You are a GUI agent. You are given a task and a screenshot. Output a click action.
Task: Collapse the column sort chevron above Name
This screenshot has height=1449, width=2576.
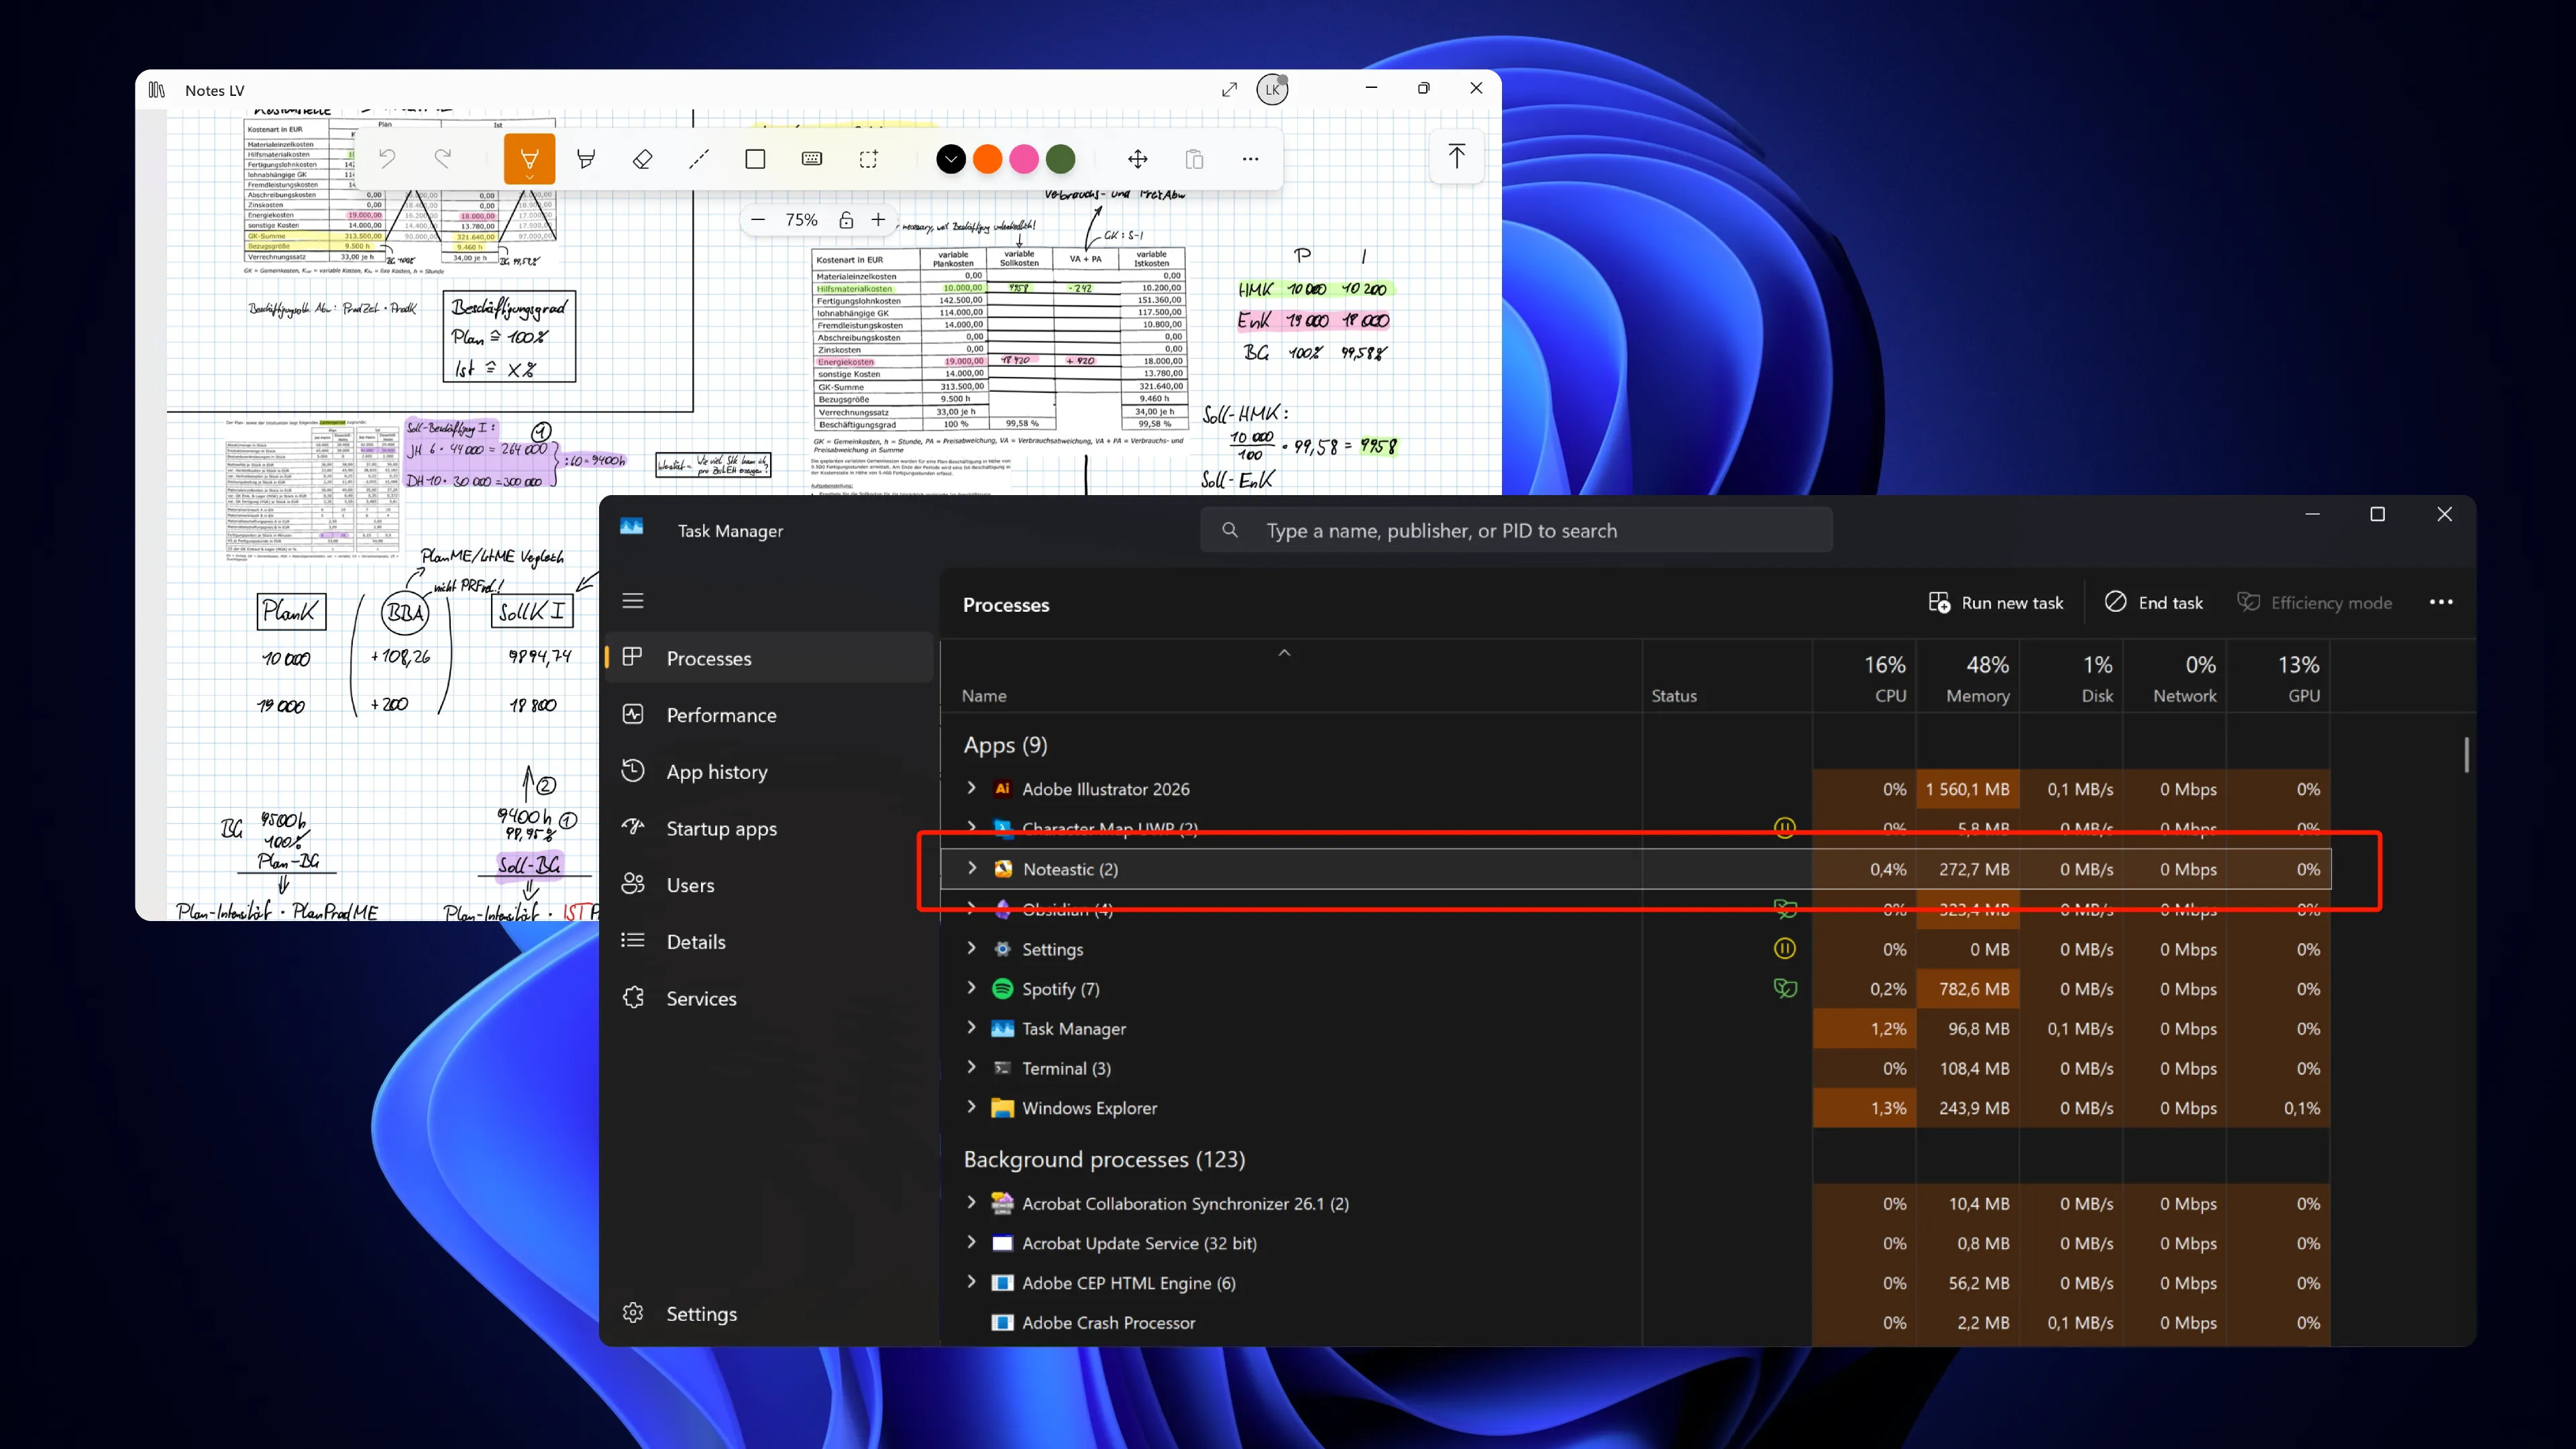[x=1285, y=653]
